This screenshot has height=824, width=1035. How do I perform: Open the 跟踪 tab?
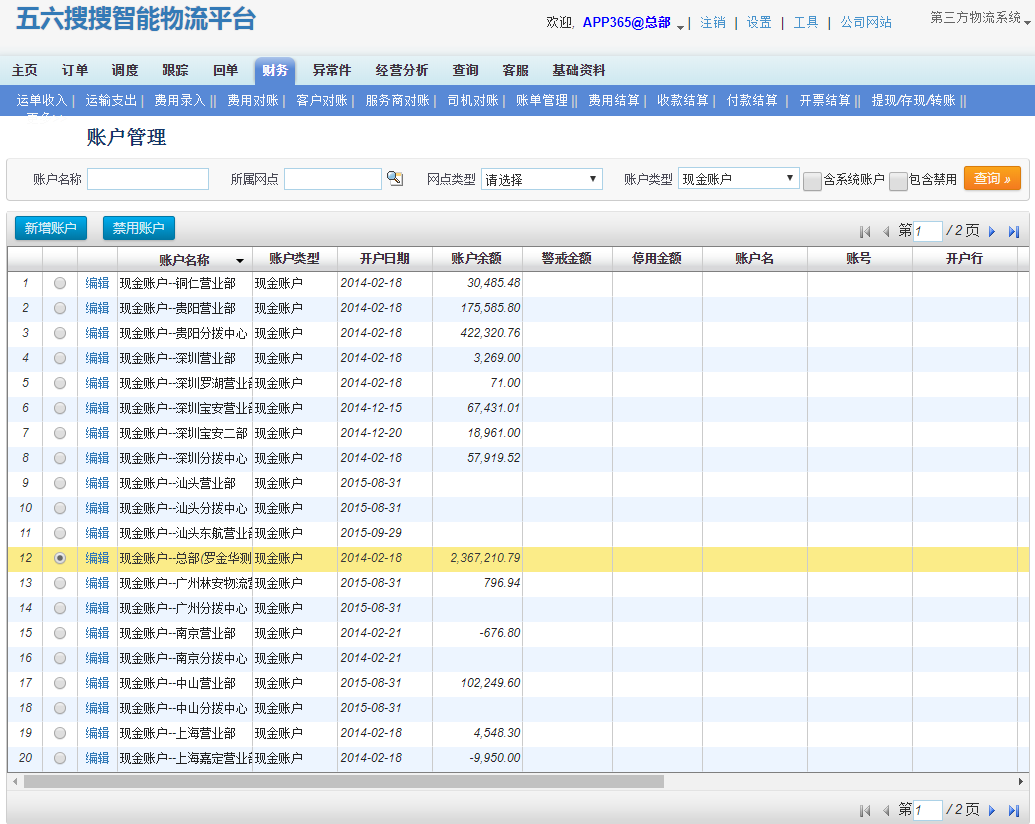[175, 71]
